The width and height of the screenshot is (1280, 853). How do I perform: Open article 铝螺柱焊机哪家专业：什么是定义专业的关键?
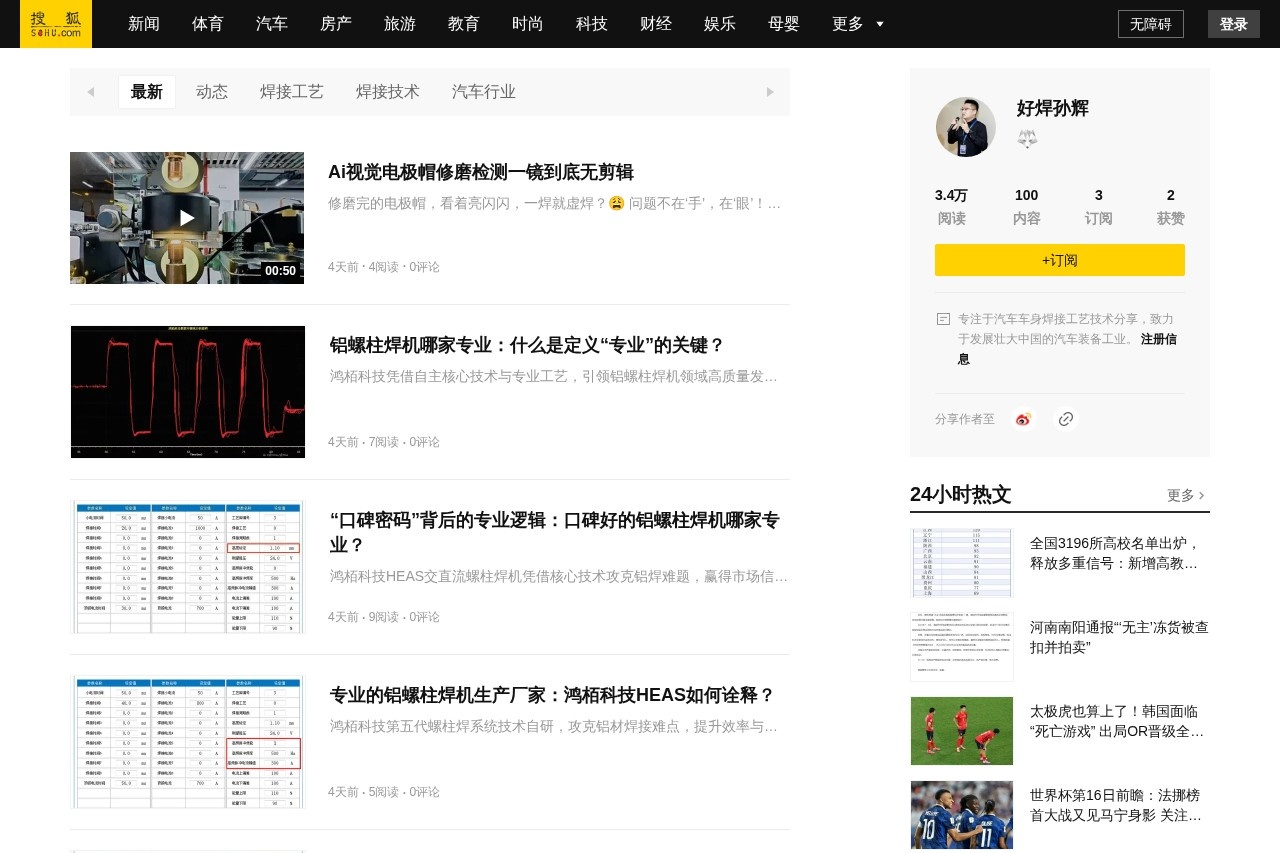coord(527,345)
